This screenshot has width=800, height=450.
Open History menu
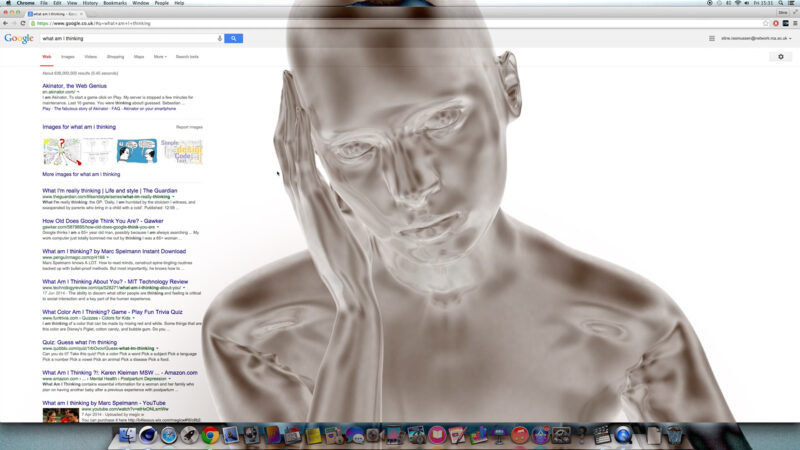[90, 3]
